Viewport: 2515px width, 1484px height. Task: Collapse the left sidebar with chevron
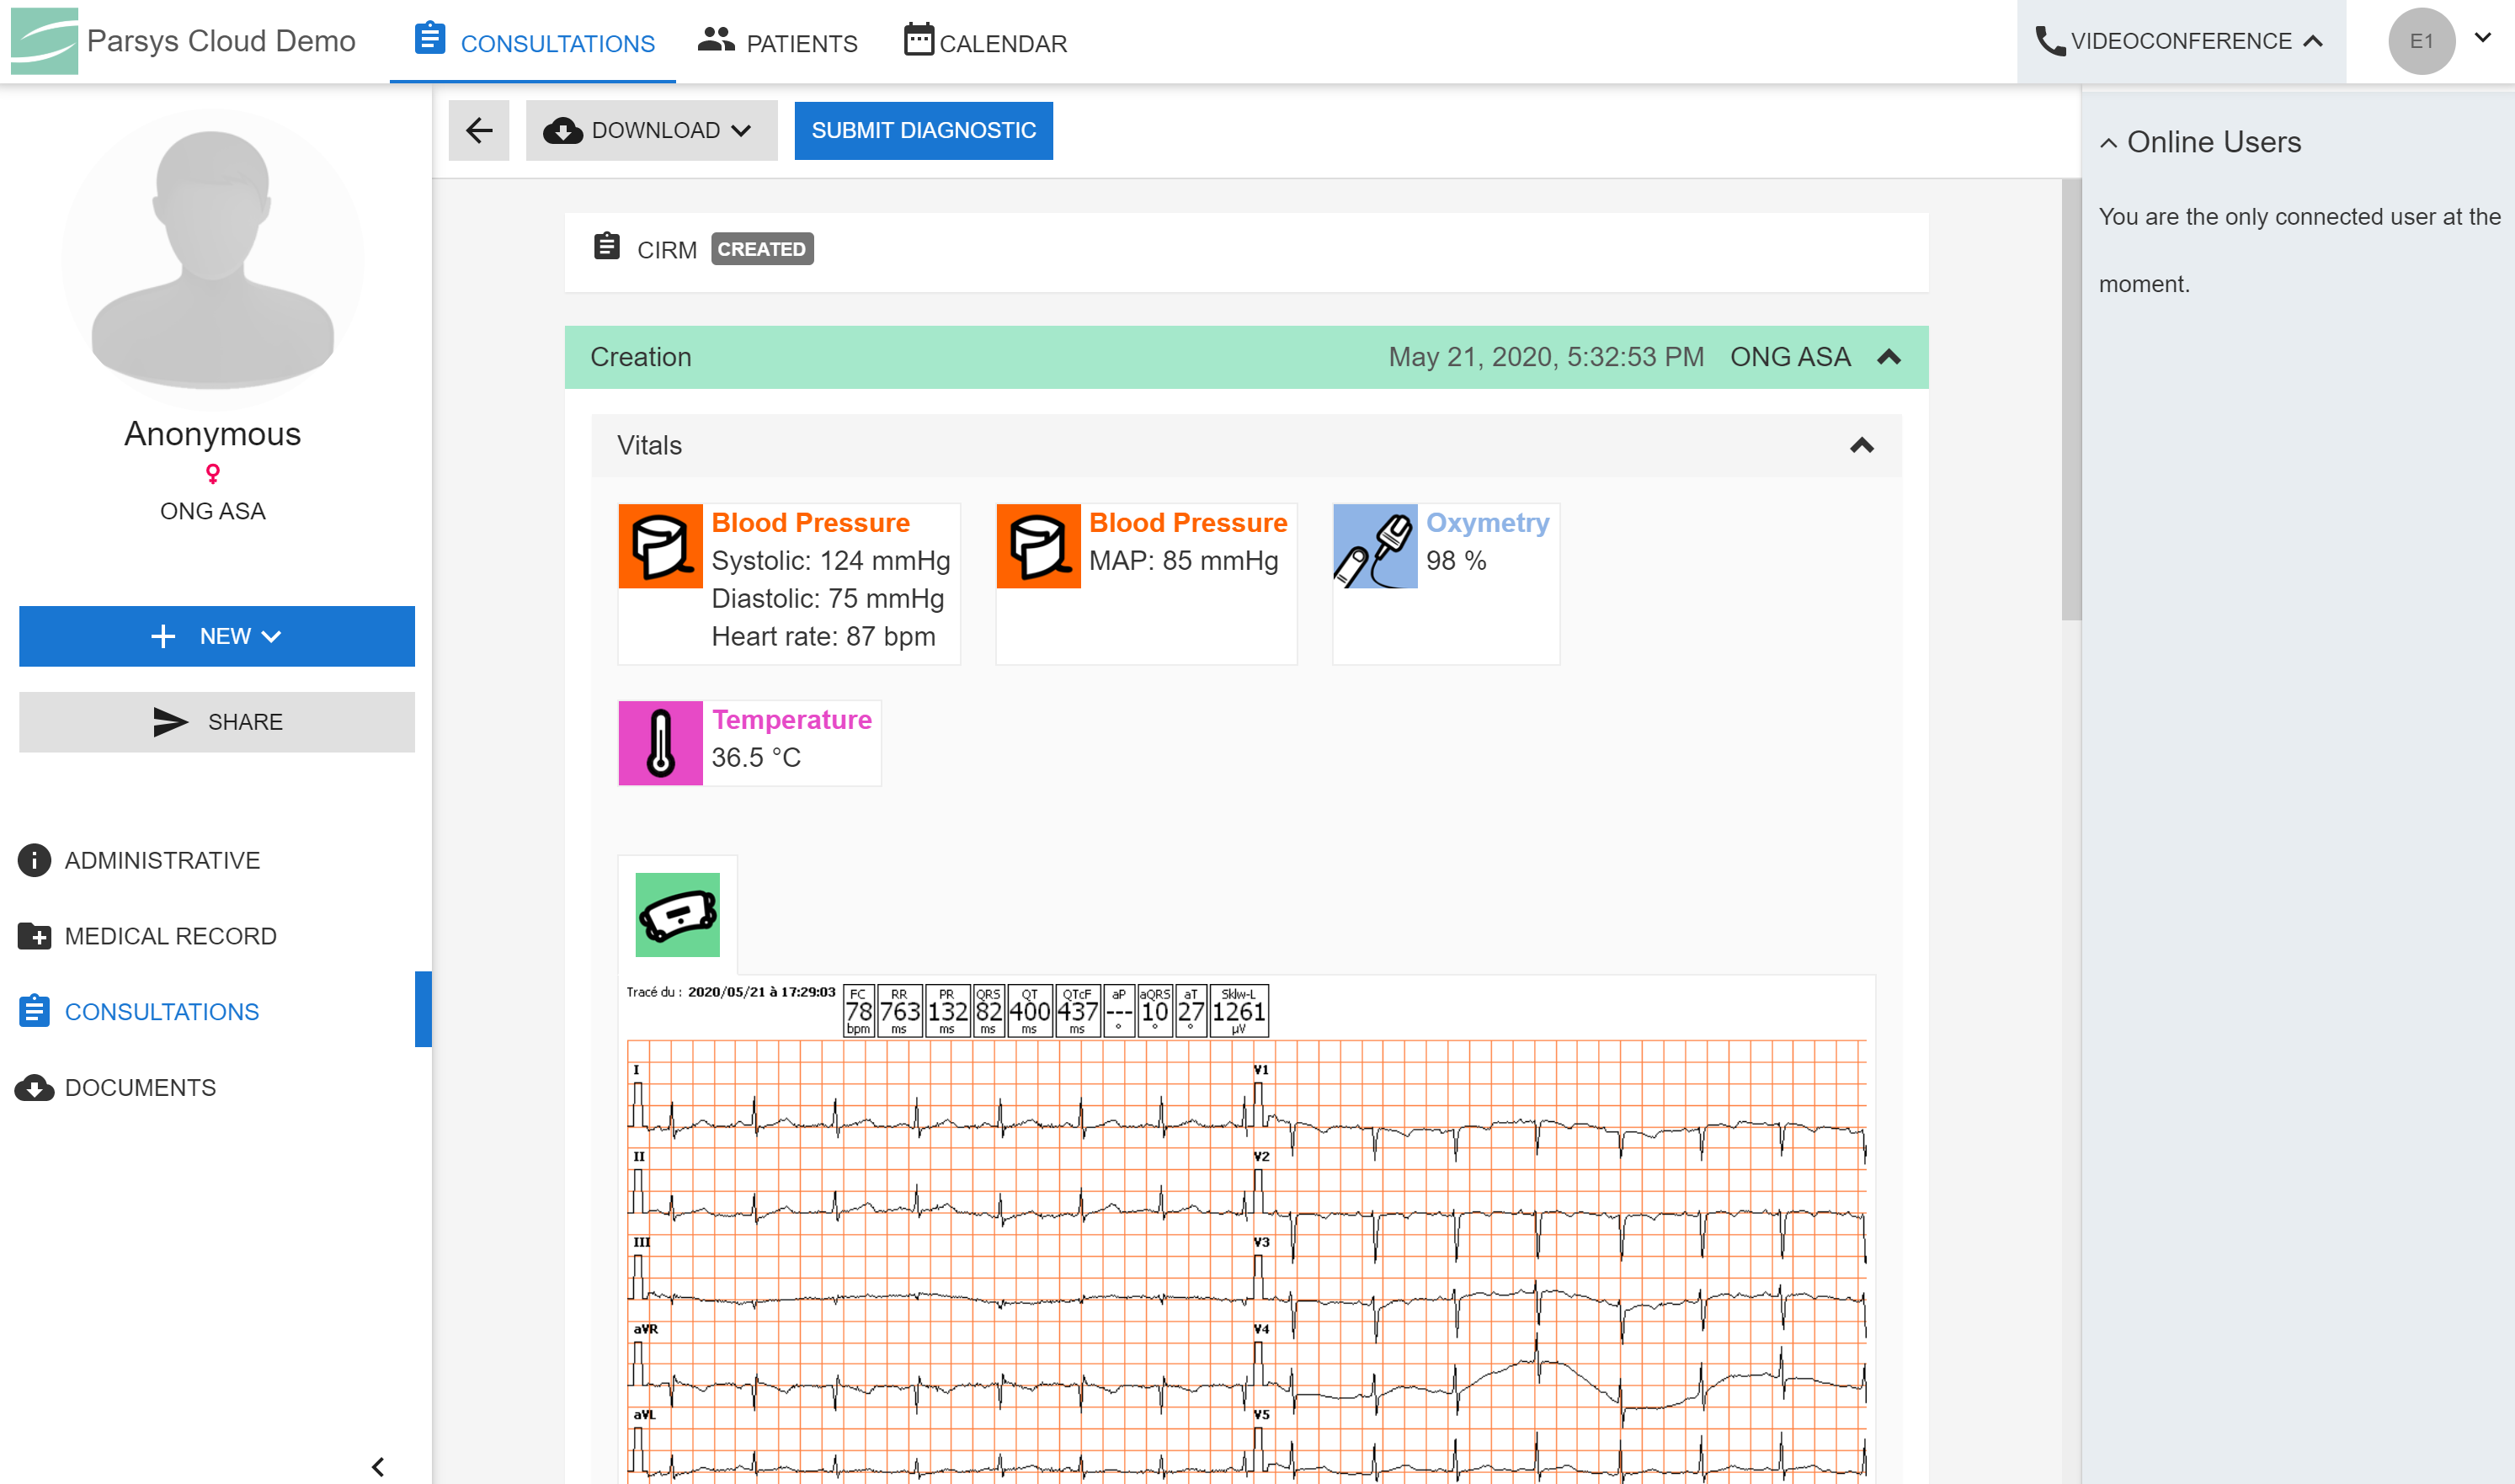coord(378,1466)
